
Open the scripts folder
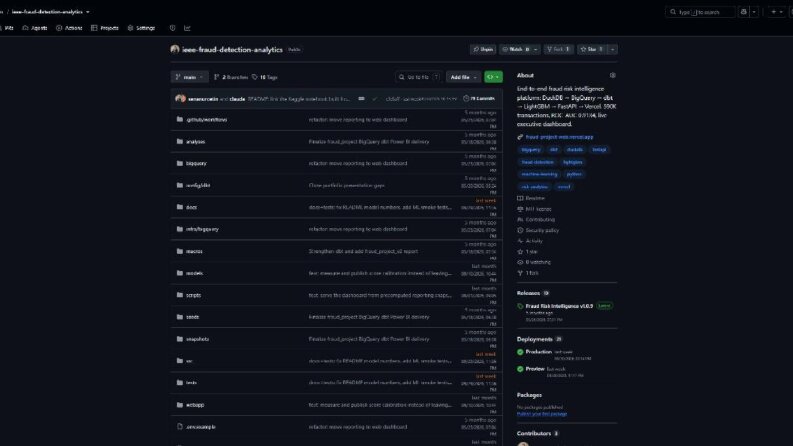coord(193,295)
